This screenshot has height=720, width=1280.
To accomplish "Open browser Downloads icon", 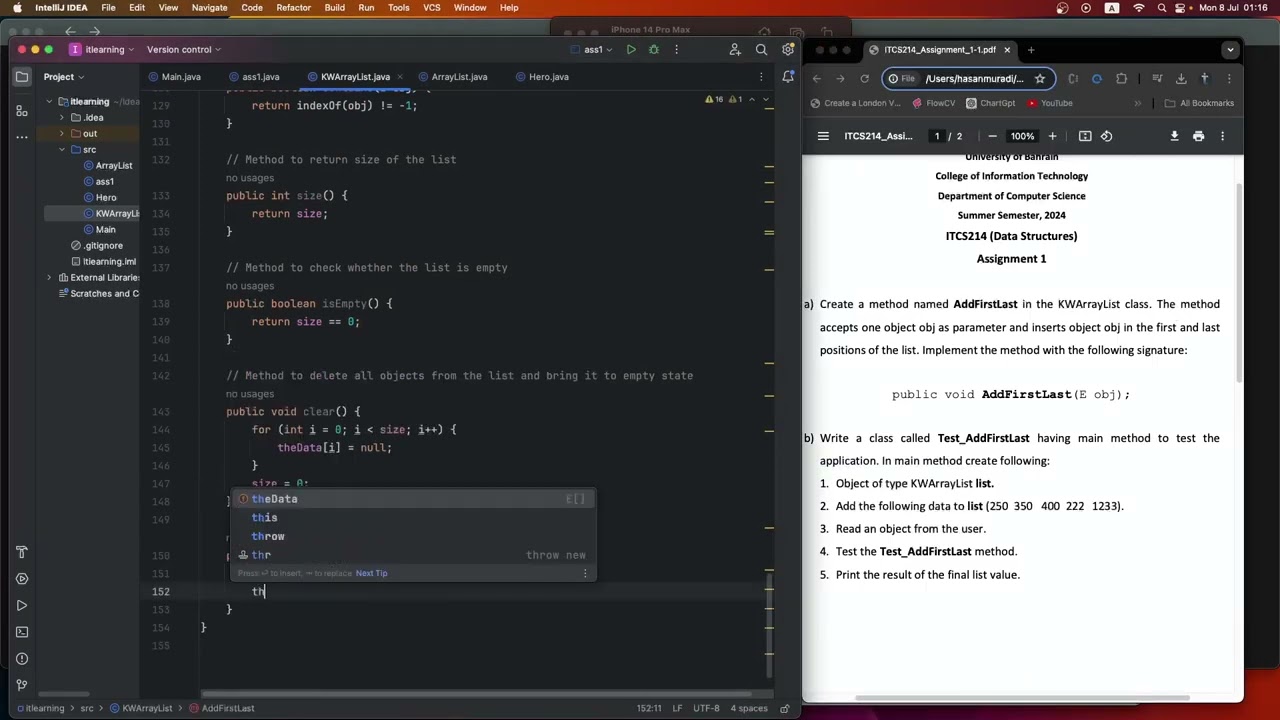I will click(x=1181, y=78).
